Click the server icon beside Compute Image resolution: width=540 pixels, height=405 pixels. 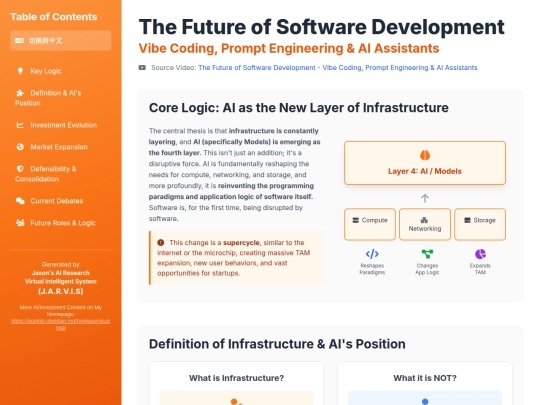(x=356, y=220)
